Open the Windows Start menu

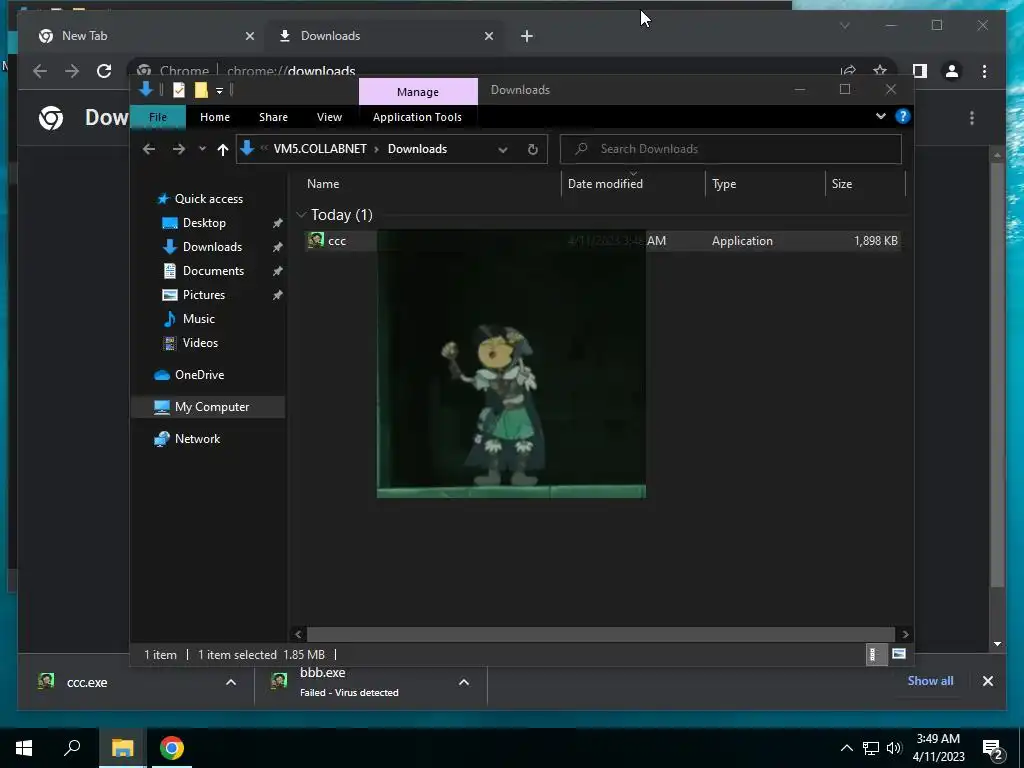[24, 748]
